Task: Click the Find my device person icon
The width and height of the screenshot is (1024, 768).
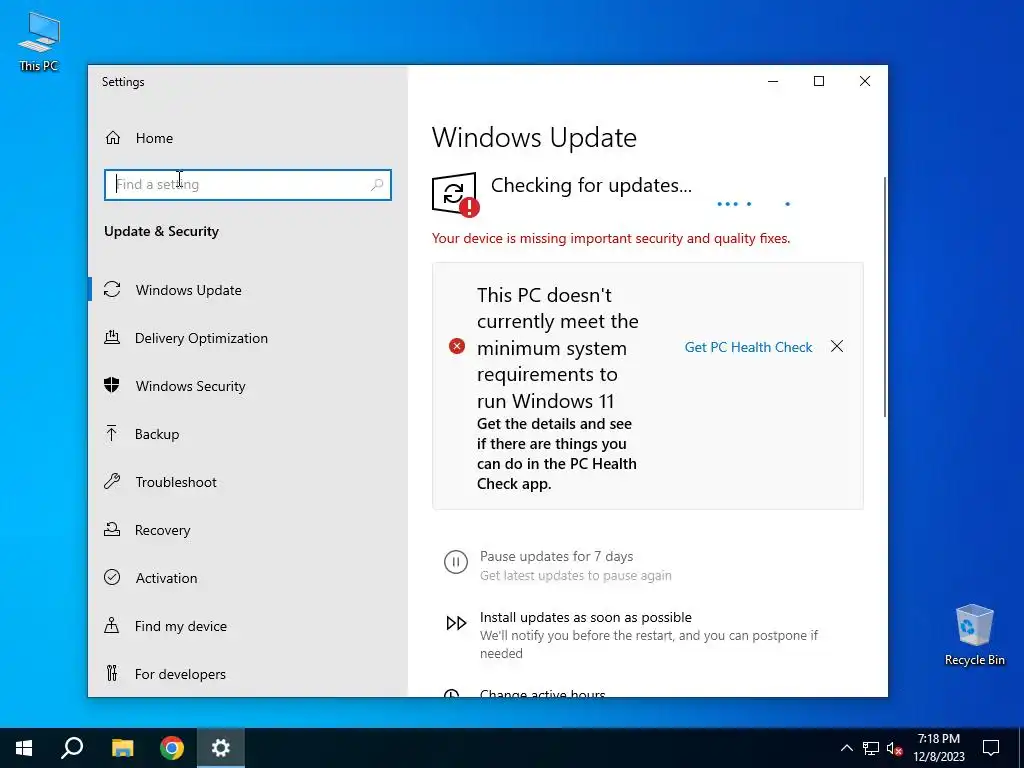Action: tap(112, 626)
